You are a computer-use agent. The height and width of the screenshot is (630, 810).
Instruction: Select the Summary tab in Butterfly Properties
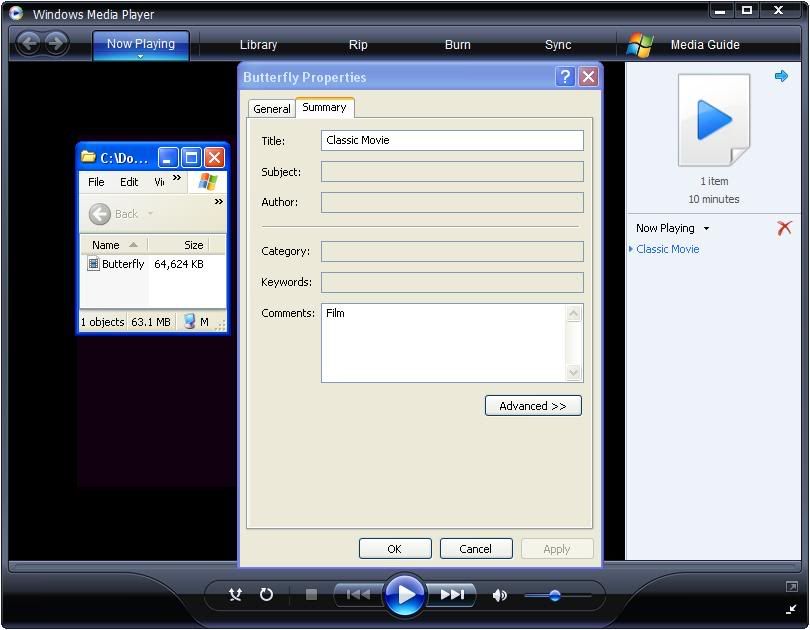pyautogui.click(x=324, y=107)
